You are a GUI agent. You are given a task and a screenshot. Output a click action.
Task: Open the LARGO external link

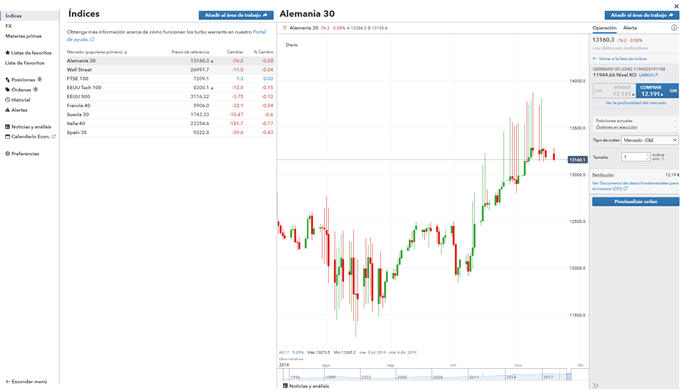tap(648, 75)
